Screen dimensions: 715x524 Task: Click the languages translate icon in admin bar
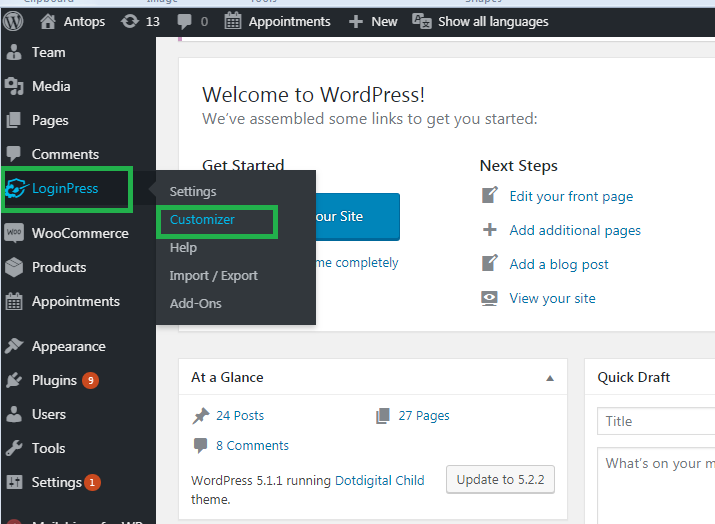pos(421,21)
